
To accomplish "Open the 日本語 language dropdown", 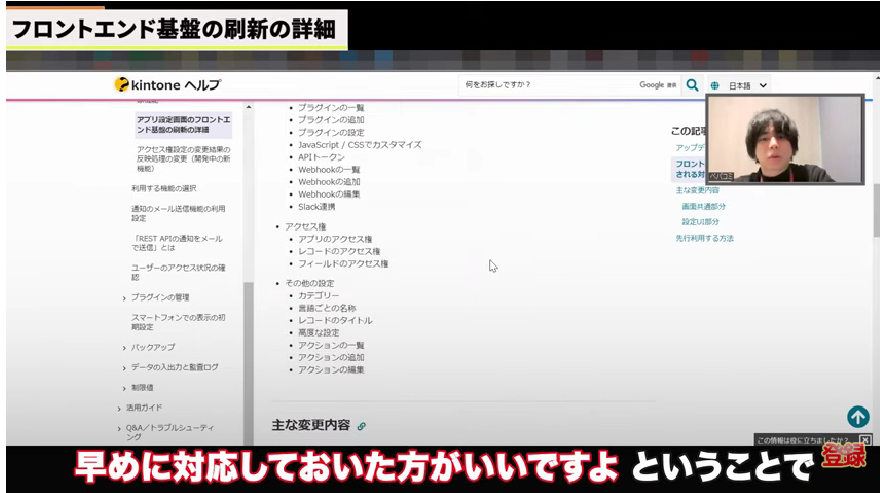I will coord(747,86).
